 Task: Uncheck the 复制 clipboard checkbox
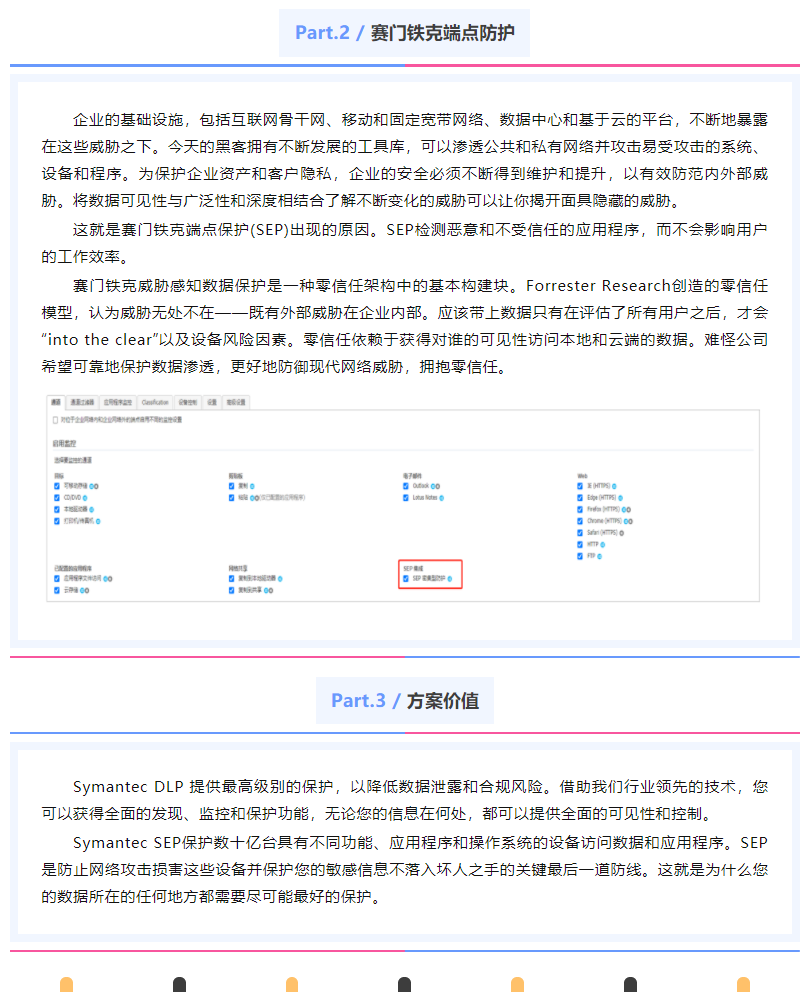(232, 486)
